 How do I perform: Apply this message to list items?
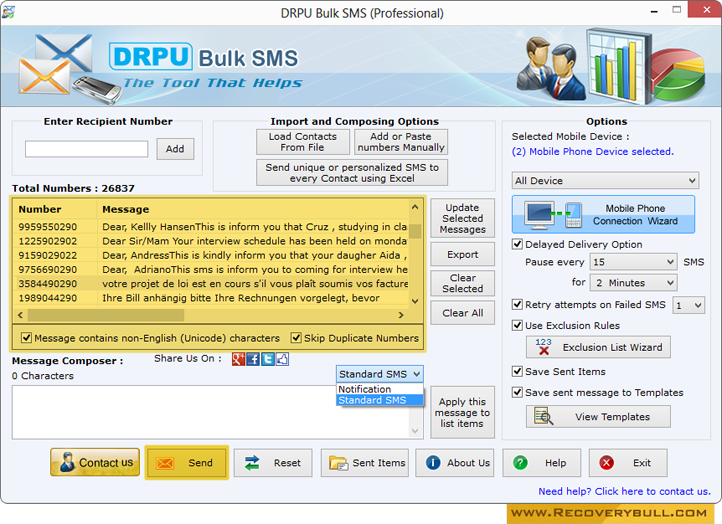462,413
